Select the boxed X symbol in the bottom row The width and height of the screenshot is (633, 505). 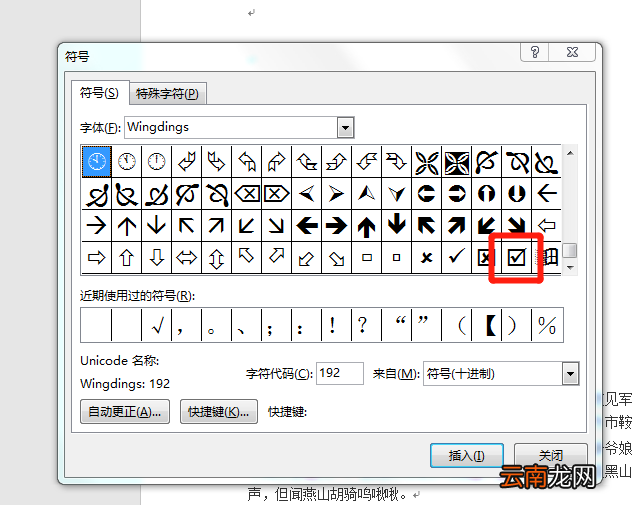(486, 257)
